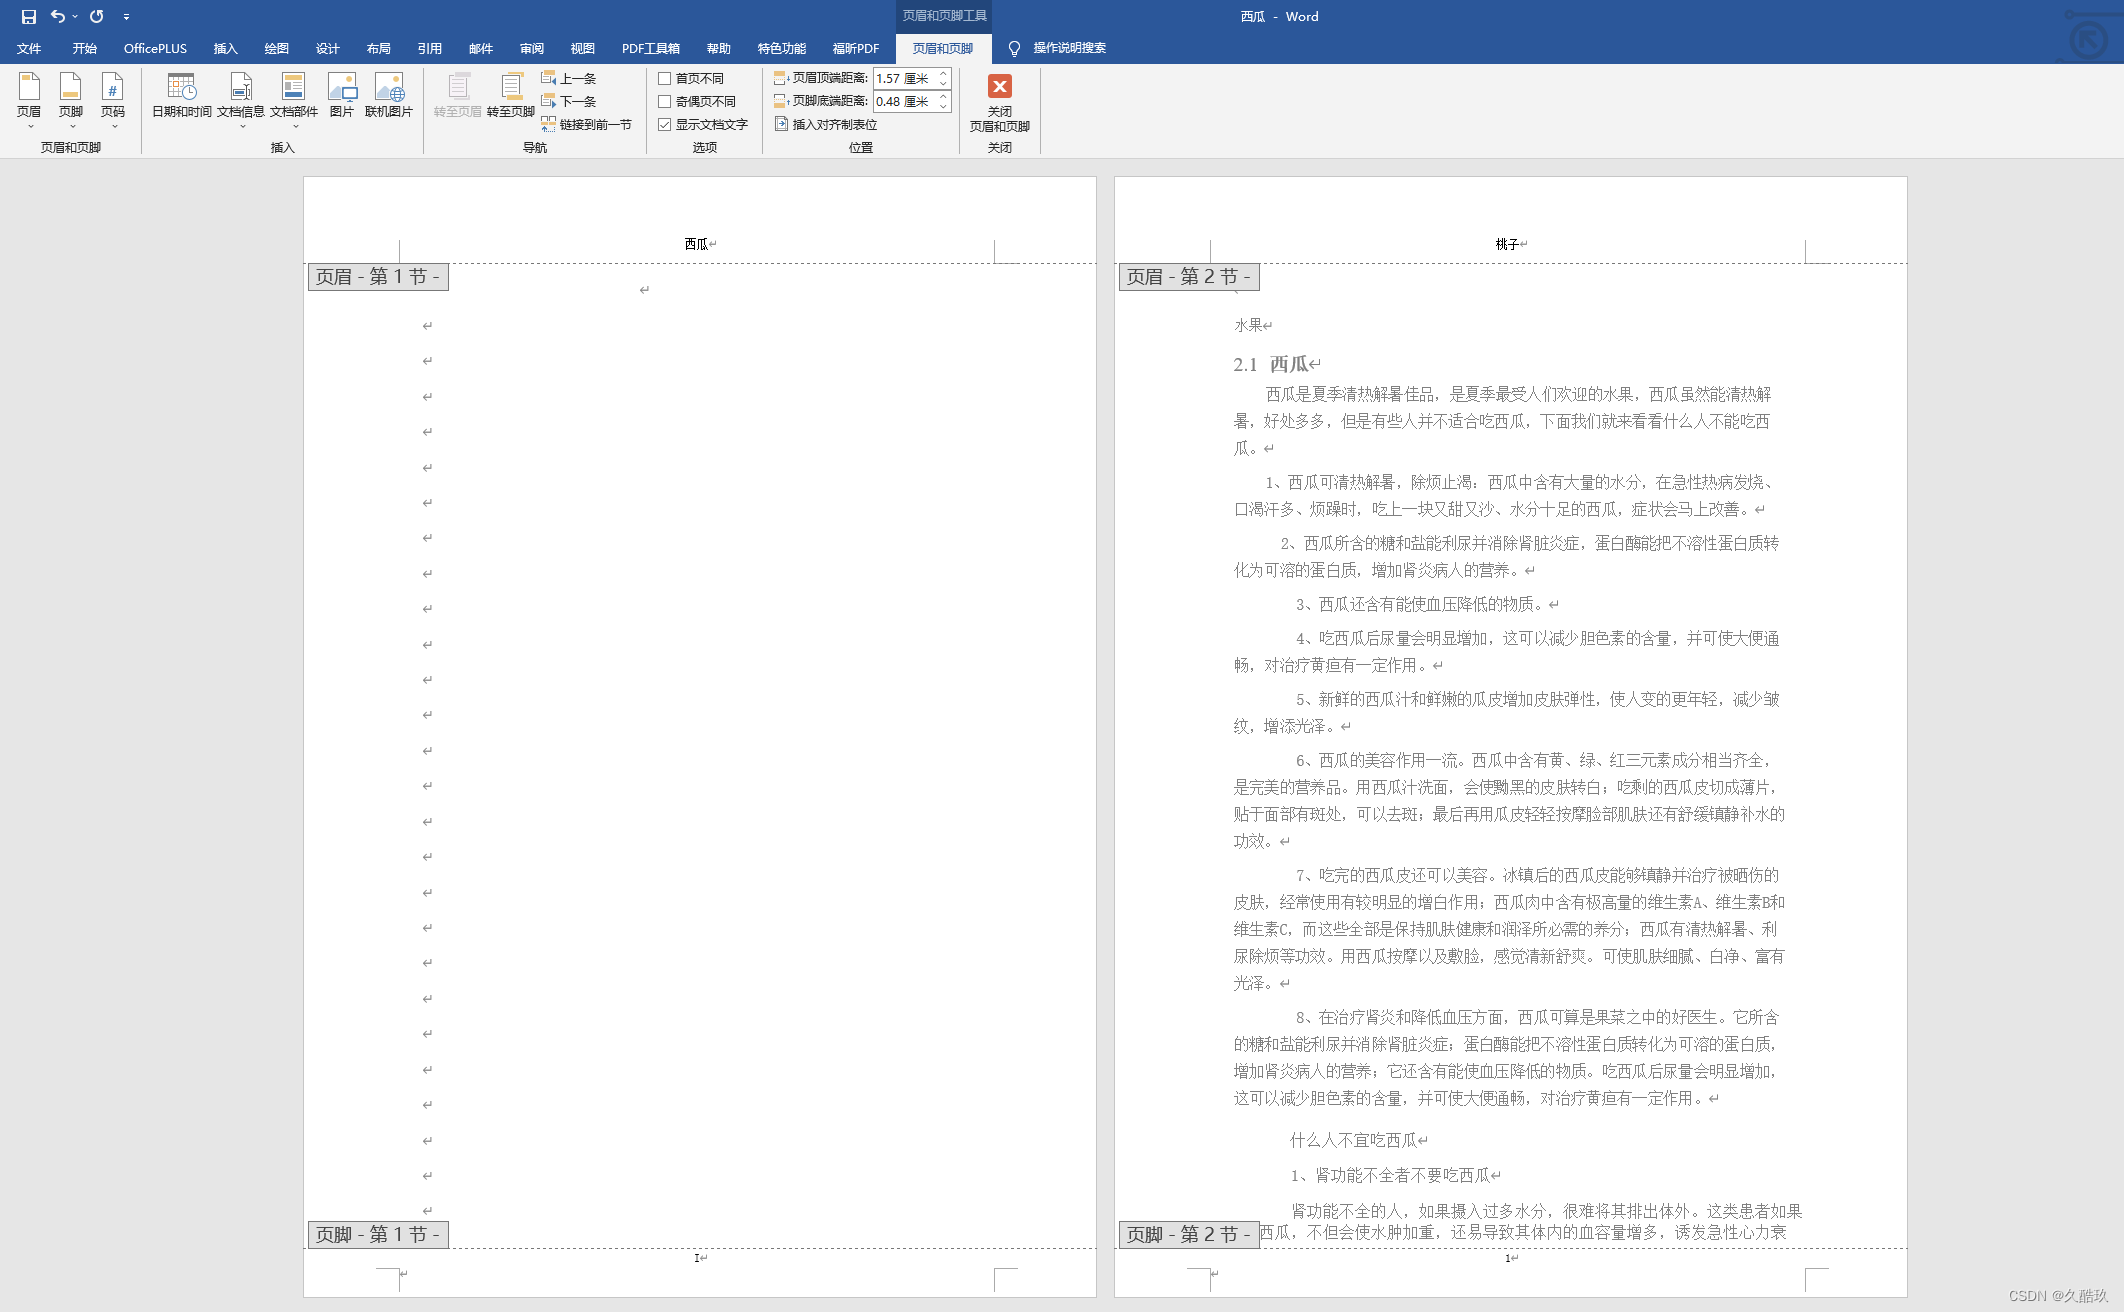
Task: Click the Online Pictures icon
Action: click(x=389, y=89)
